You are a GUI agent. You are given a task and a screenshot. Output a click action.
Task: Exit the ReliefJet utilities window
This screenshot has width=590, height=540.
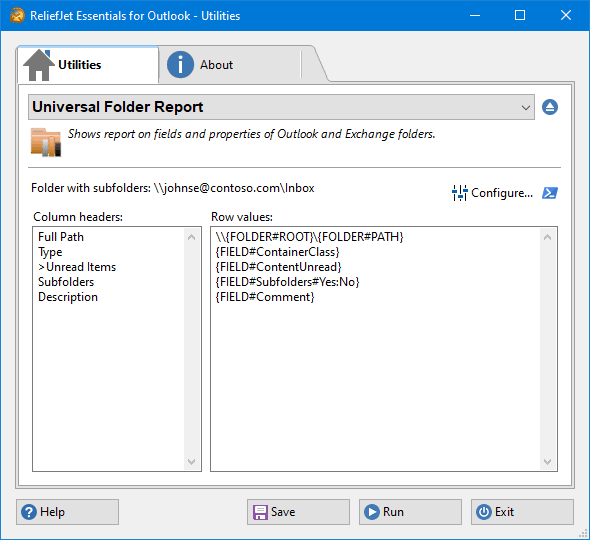(522, 512)
